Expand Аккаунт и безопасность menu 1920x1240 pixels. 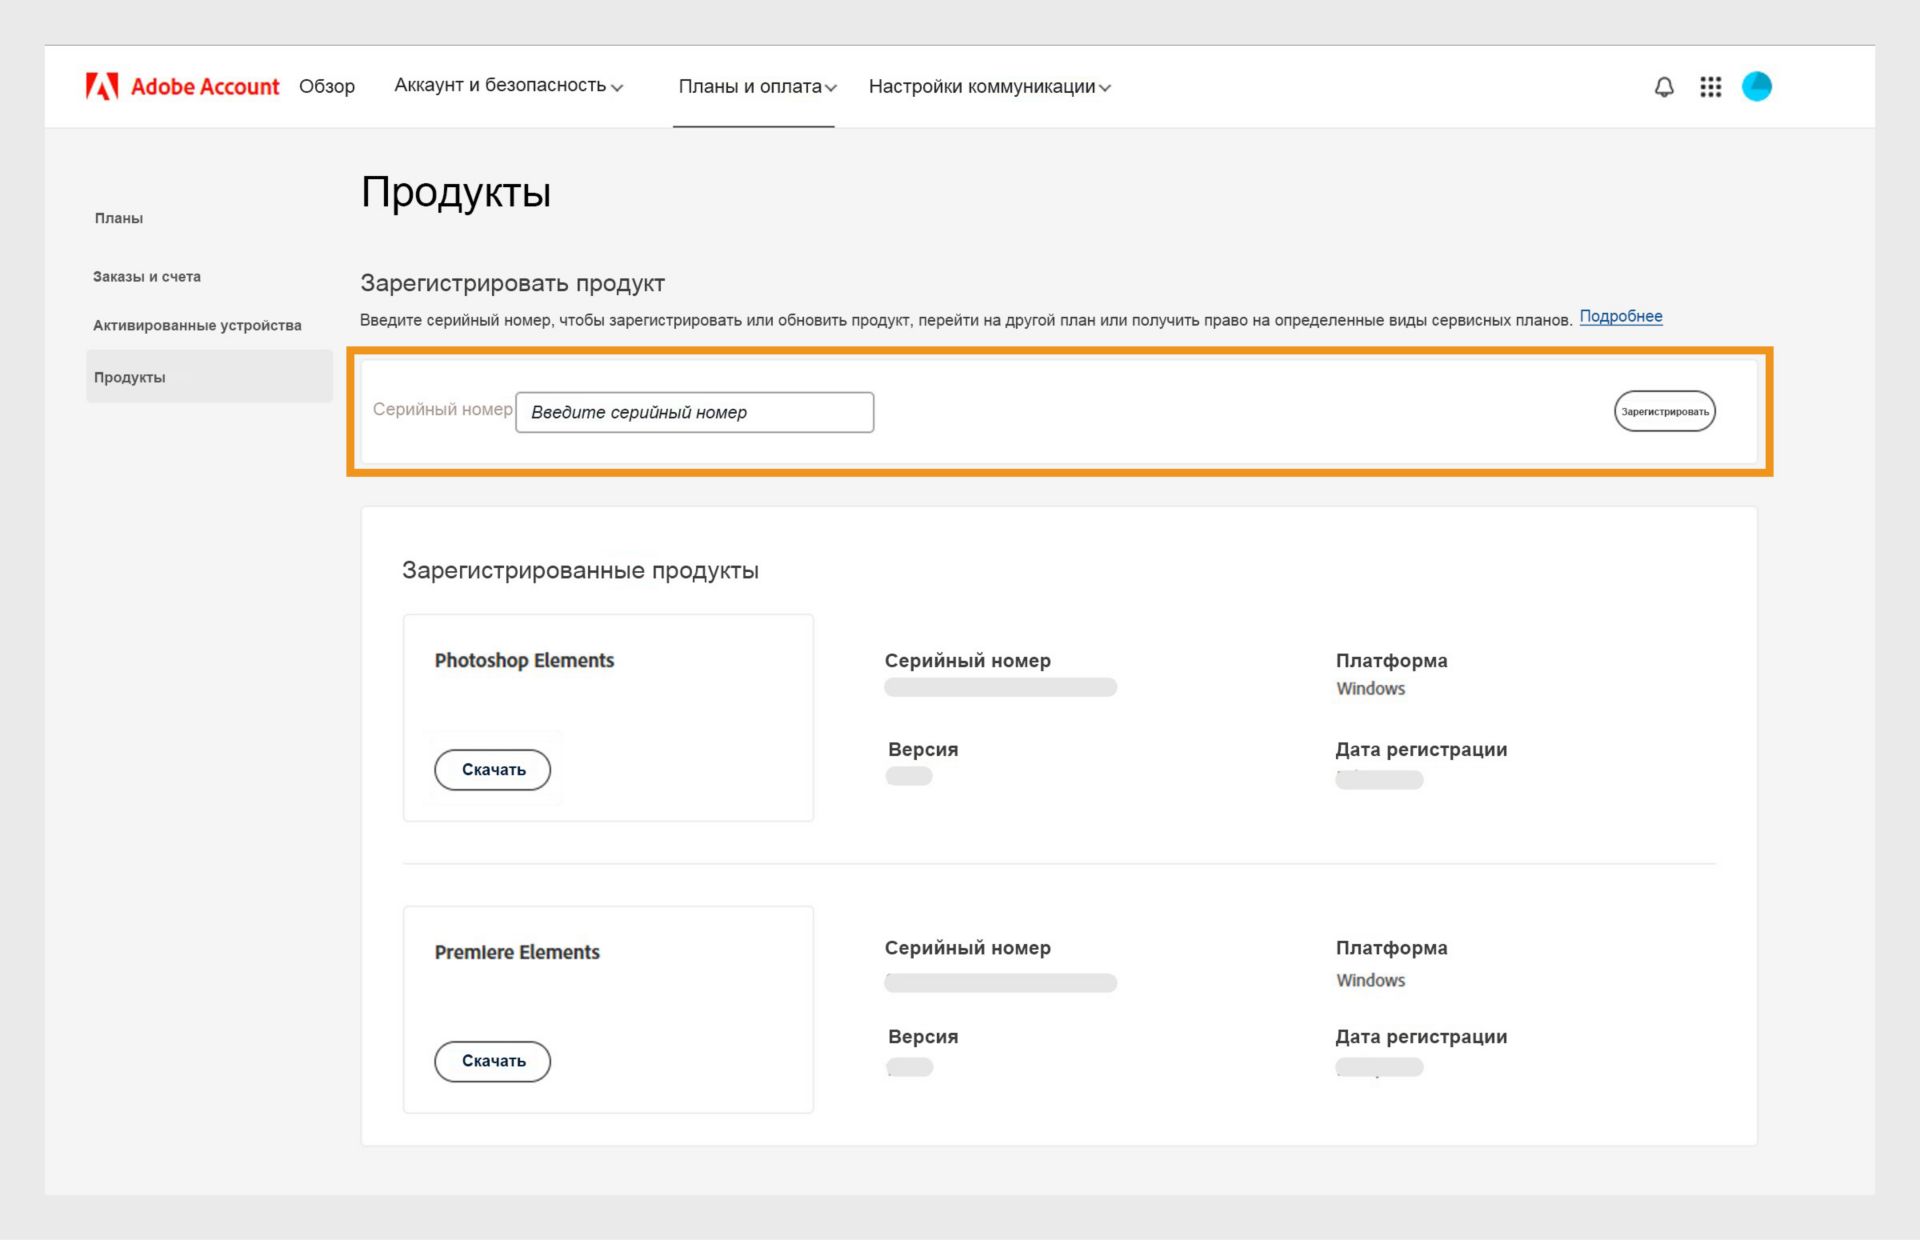tap(508, 86)
